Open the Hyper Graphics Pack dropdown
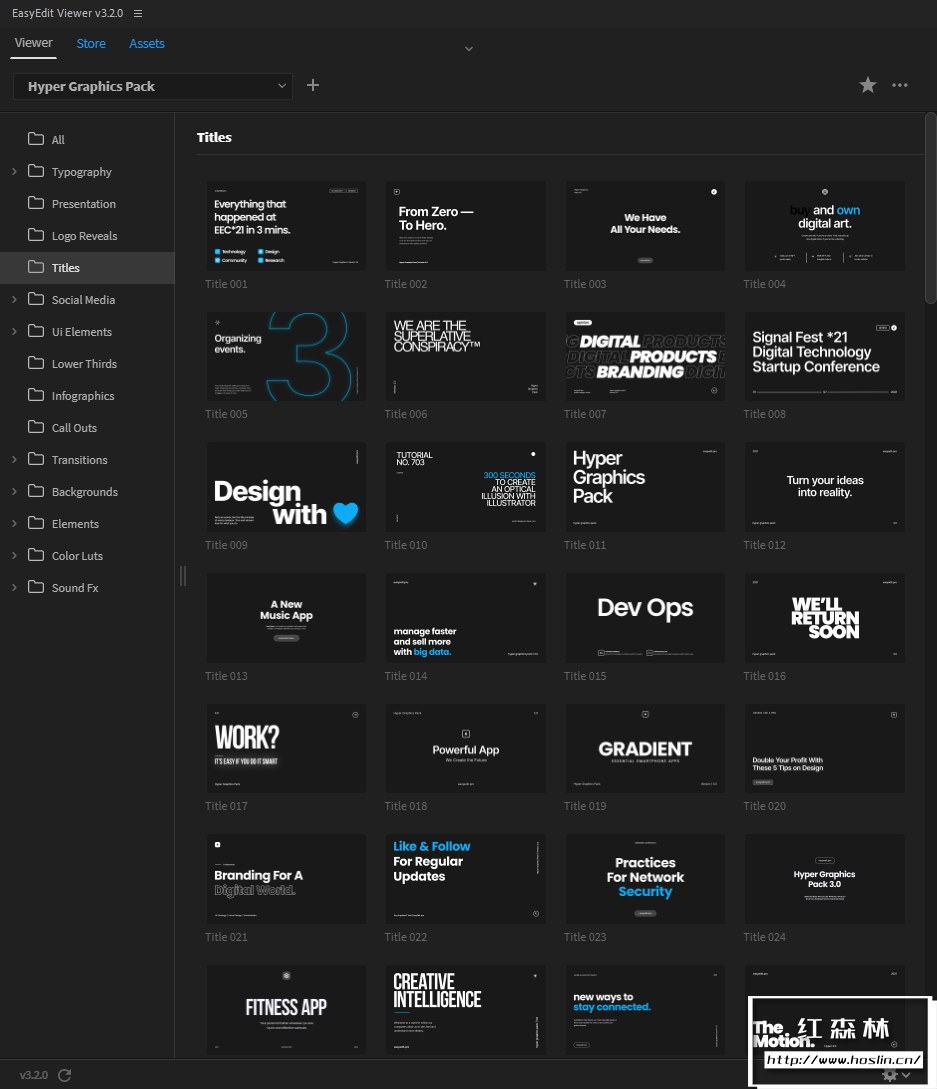The width and height of the screenshot is (937, 1089). (152, 86)
